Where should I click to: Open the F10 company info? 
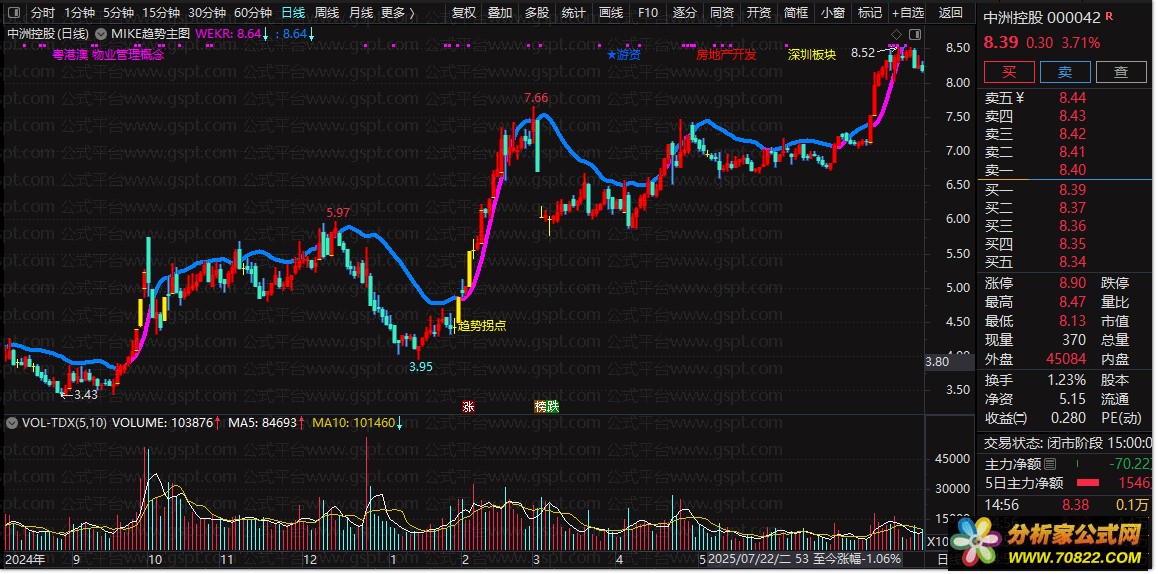648,13
